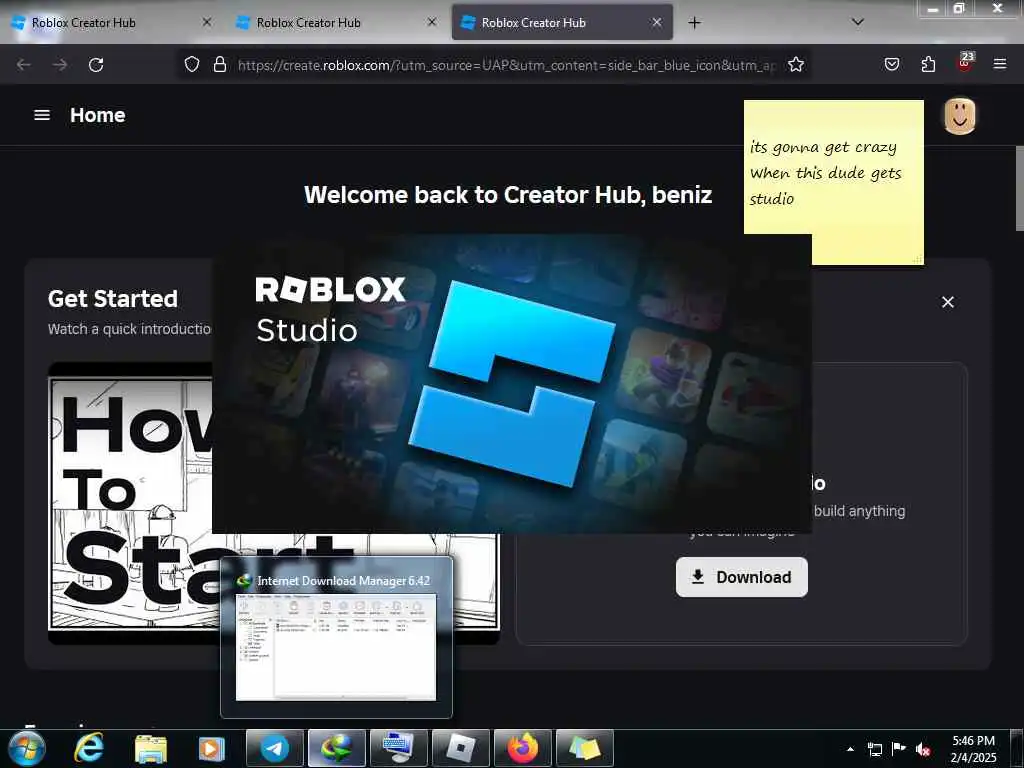Switch to Firefox in the taskbar
Image resolution: width=1024 pixels, height=768 pixels.
[x=522, y=748]
